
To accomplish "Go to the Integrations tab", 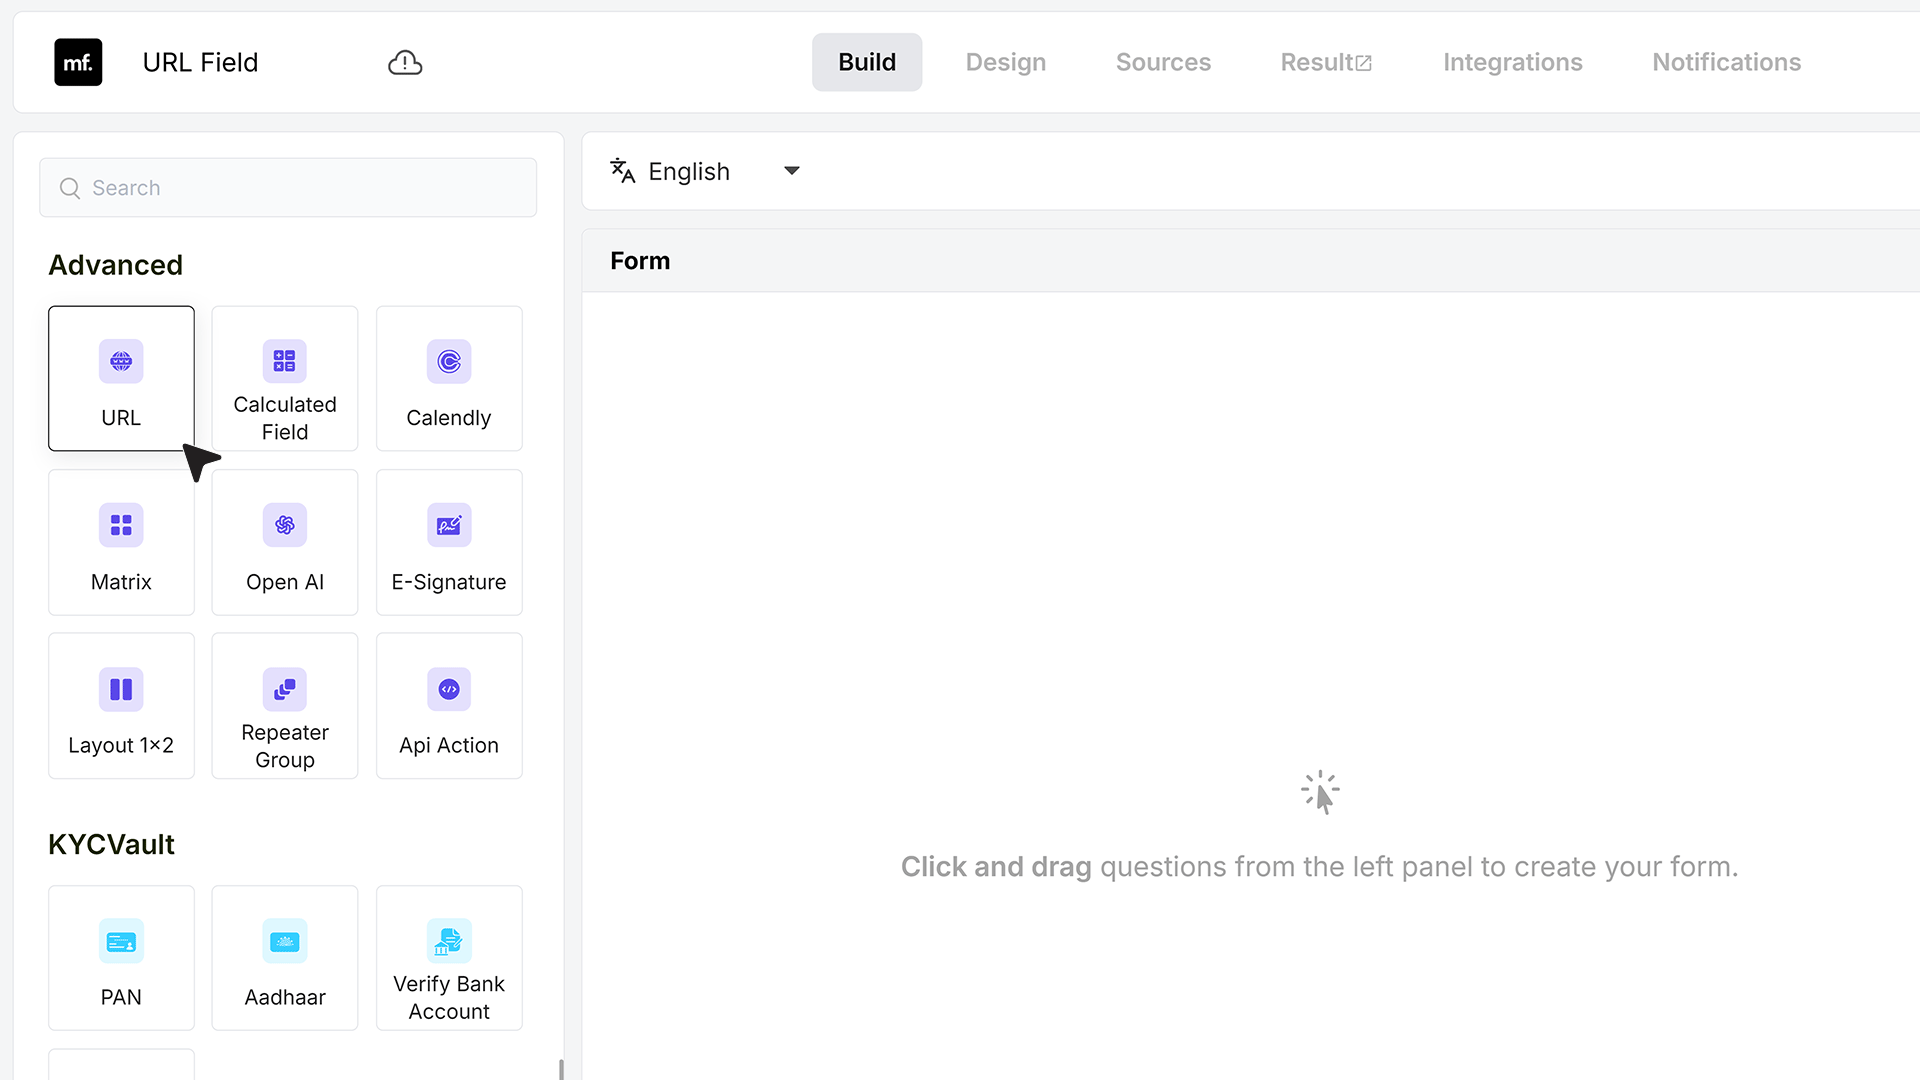I will (1512, 62).
